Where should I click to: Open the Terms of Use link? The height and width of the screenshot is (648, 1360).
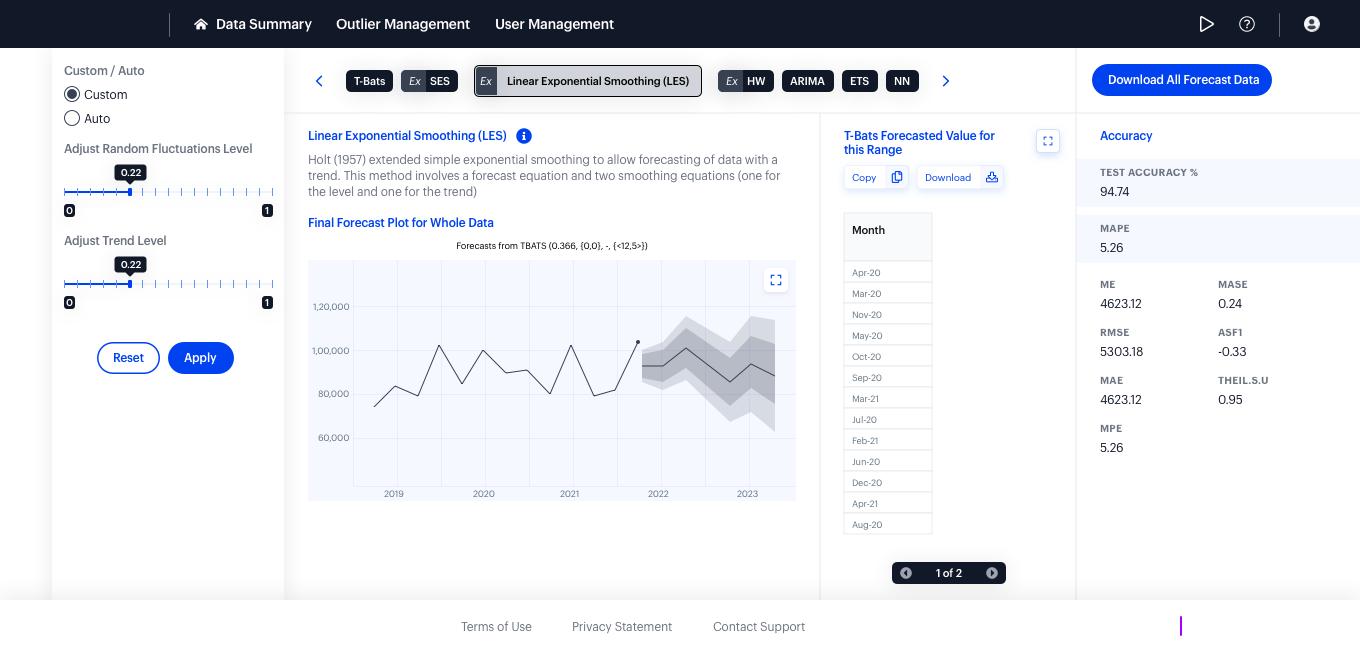point(496,627)
